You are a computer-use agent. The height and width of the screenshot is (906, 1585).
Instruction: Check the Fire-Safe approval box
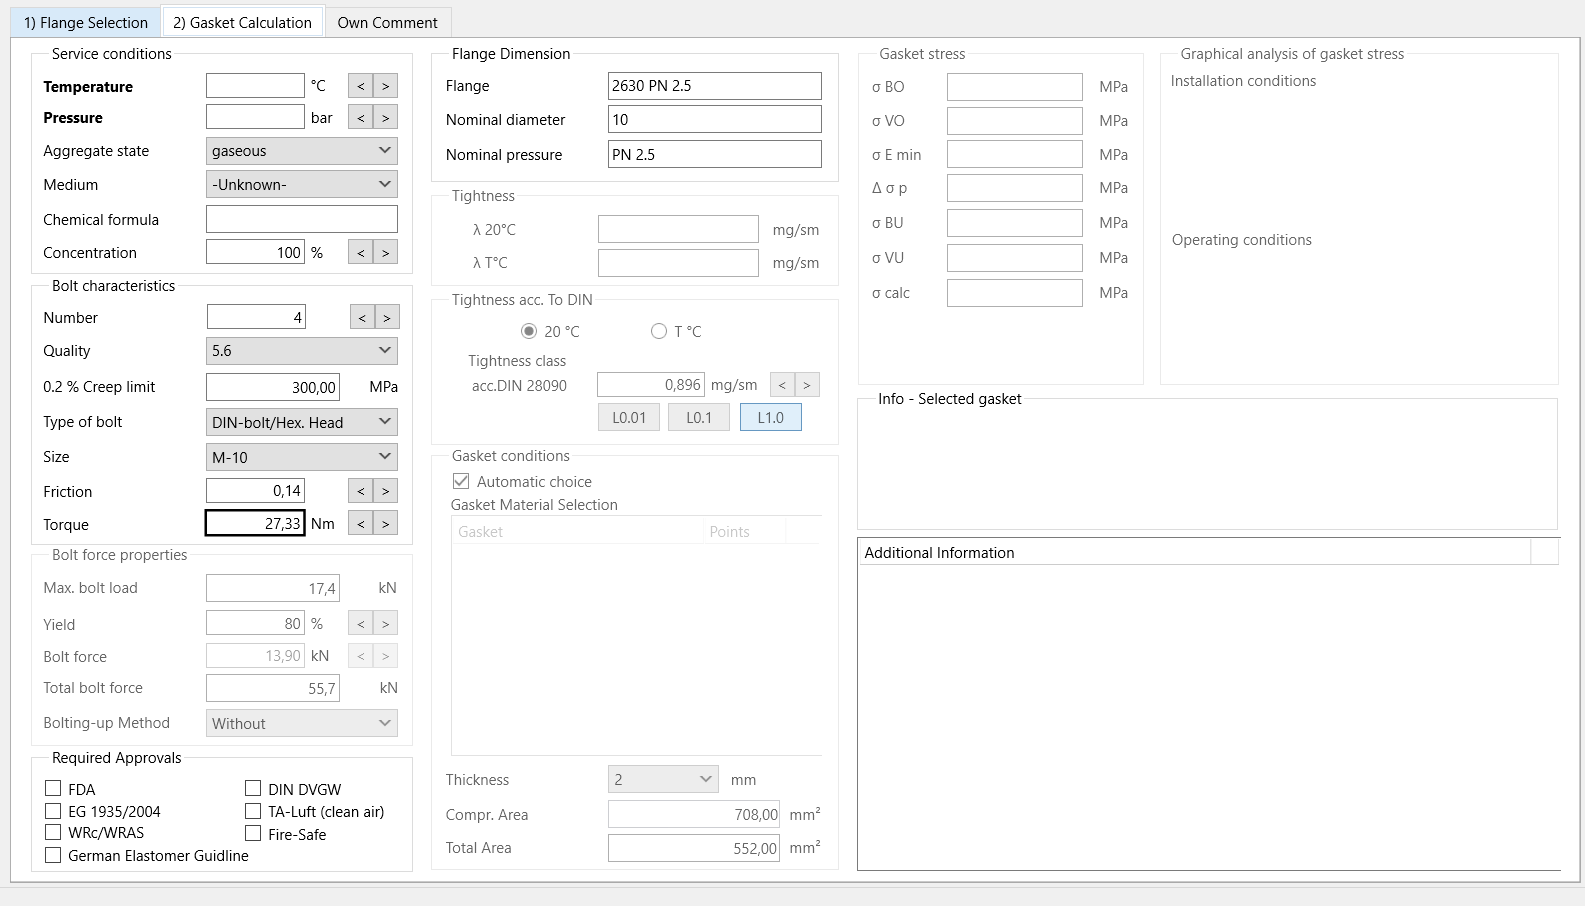click(x=253, y=833)
